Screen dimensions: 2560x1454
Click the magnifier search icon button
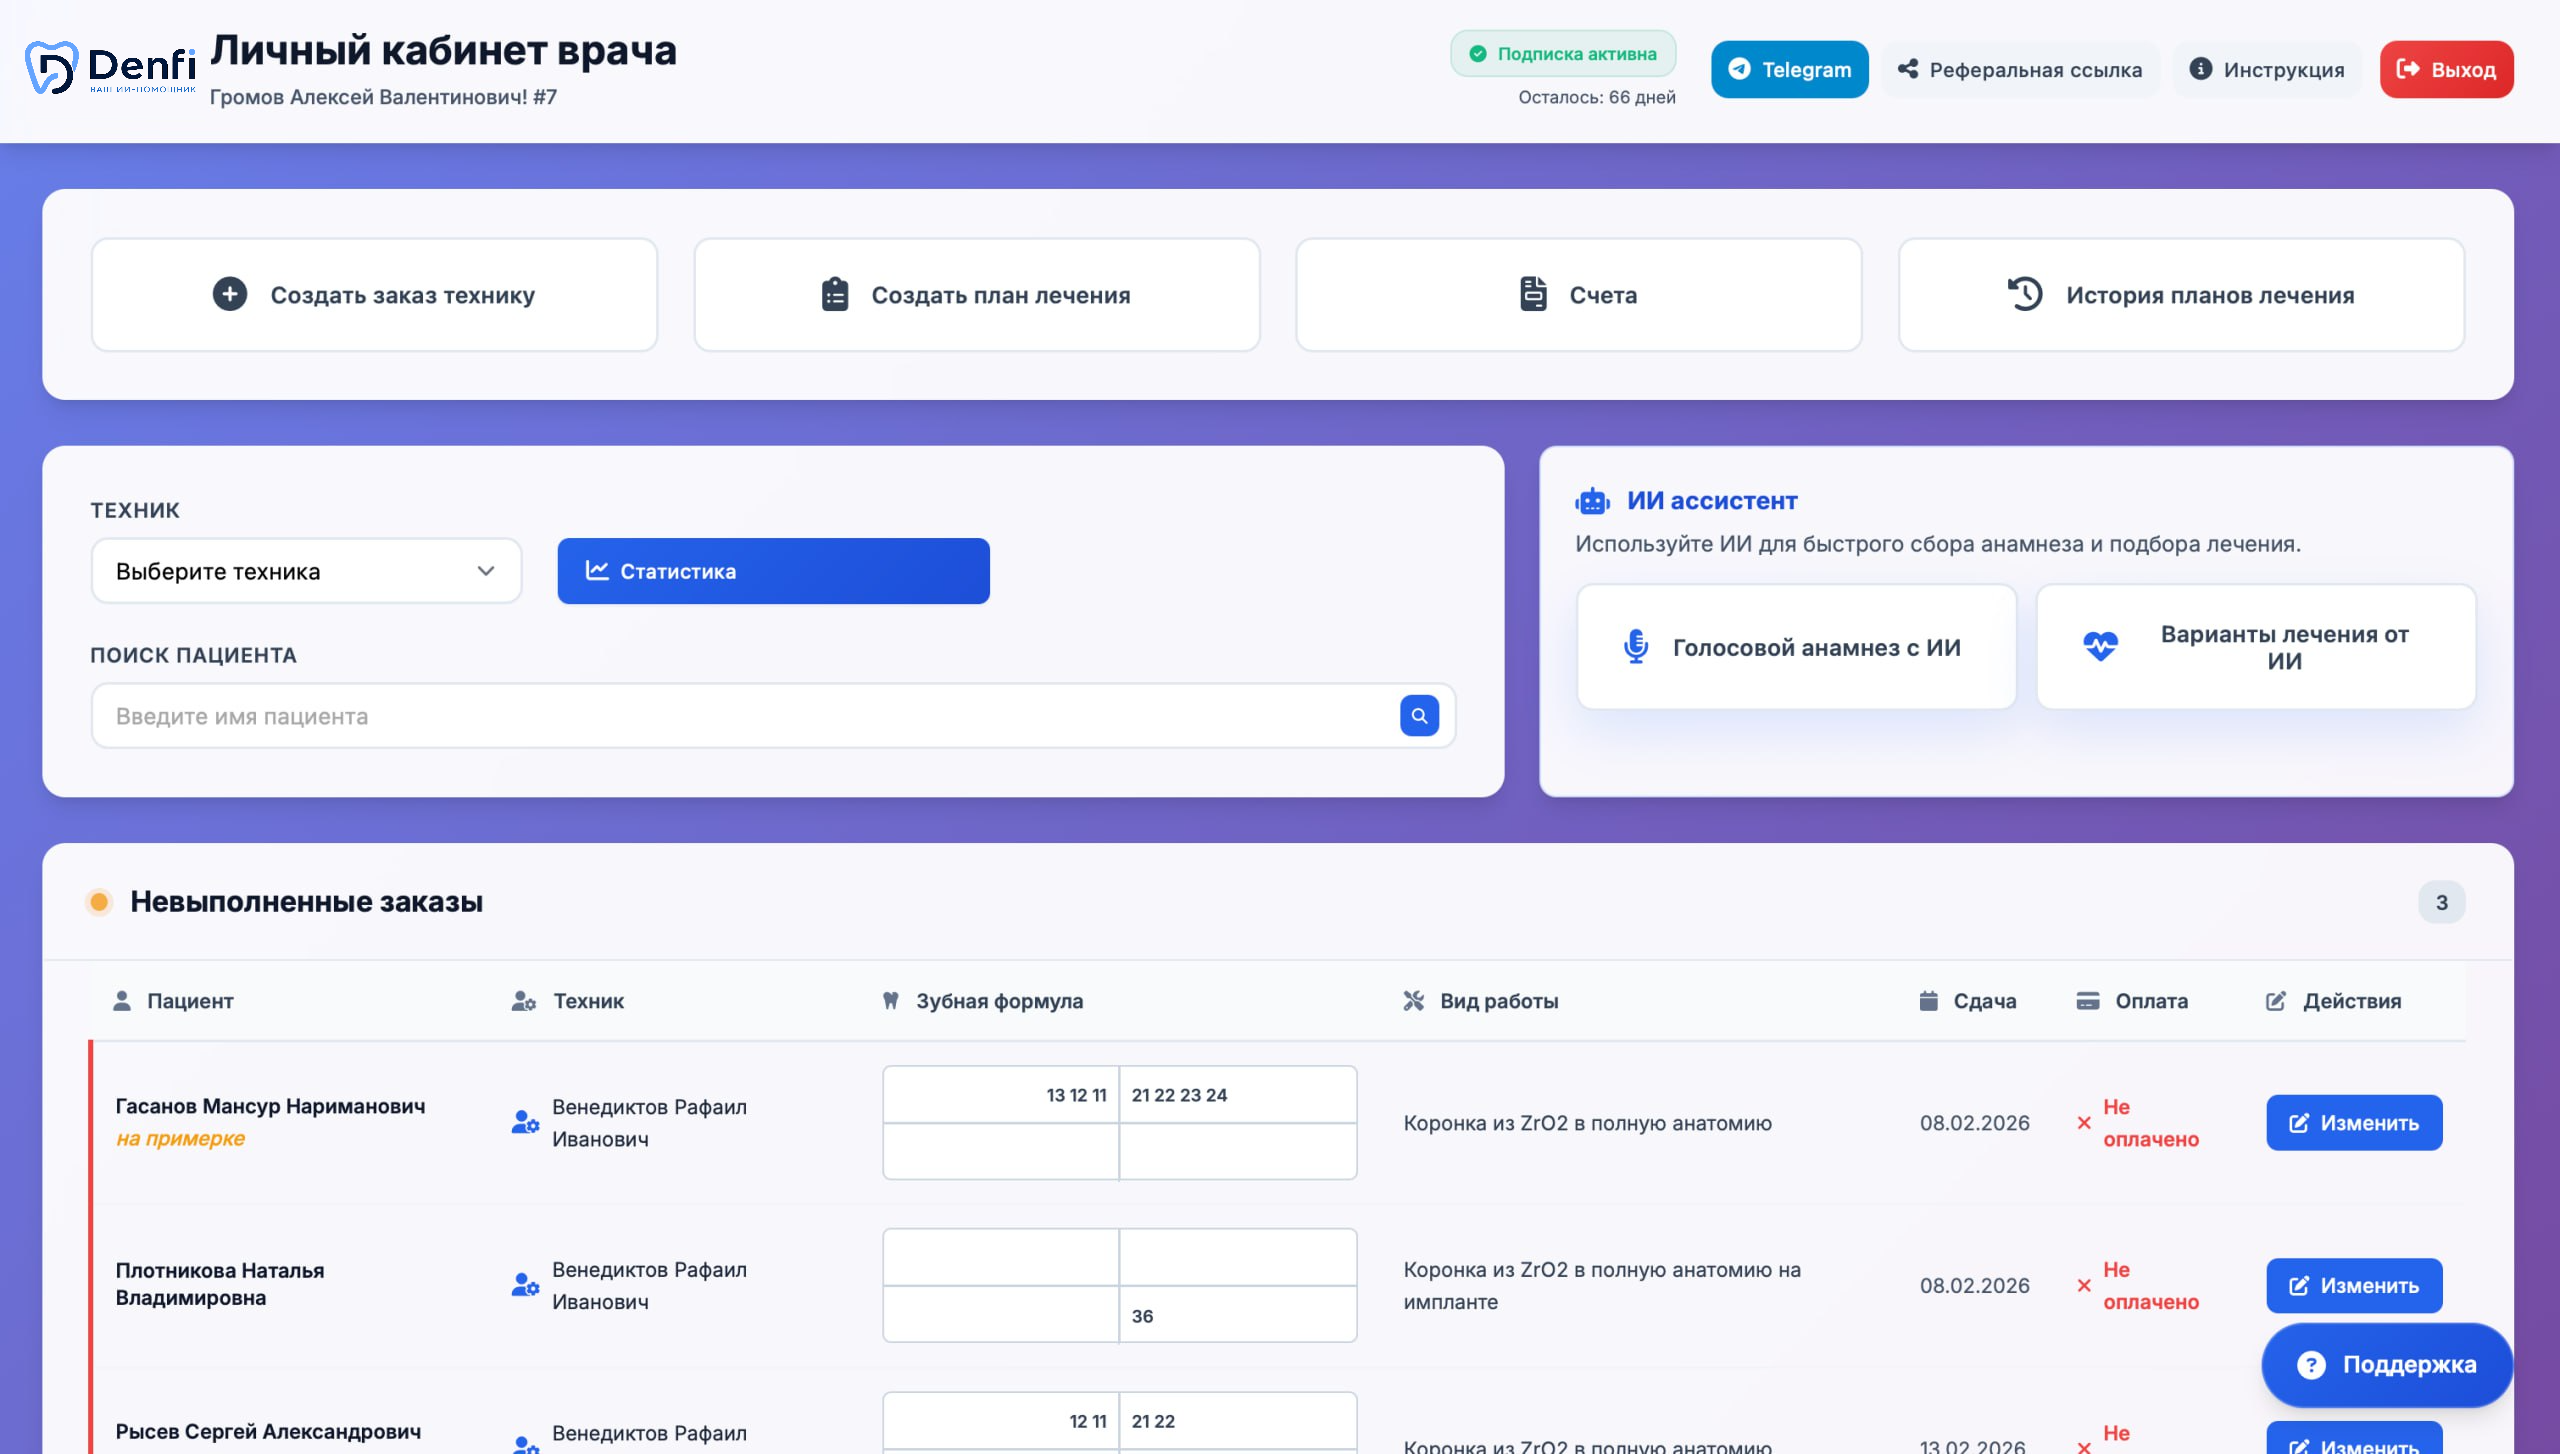pyautogui.click(x=1419, y=716)
